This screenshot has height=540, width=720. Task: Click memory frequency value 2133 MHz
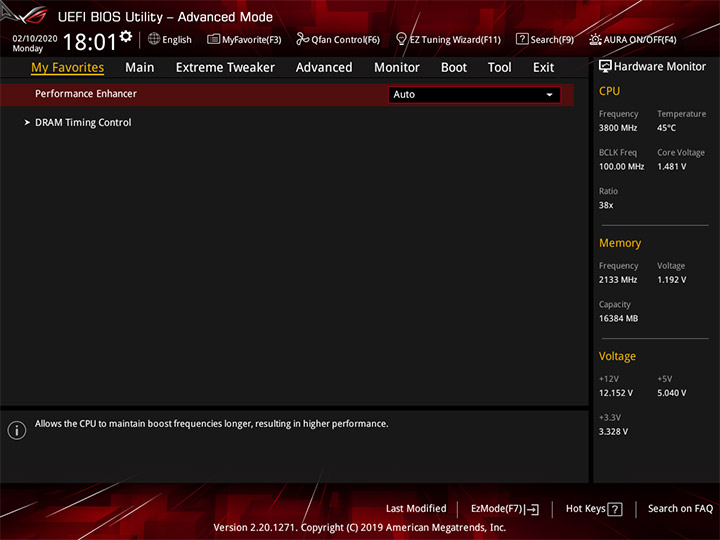tap(618, 280)
